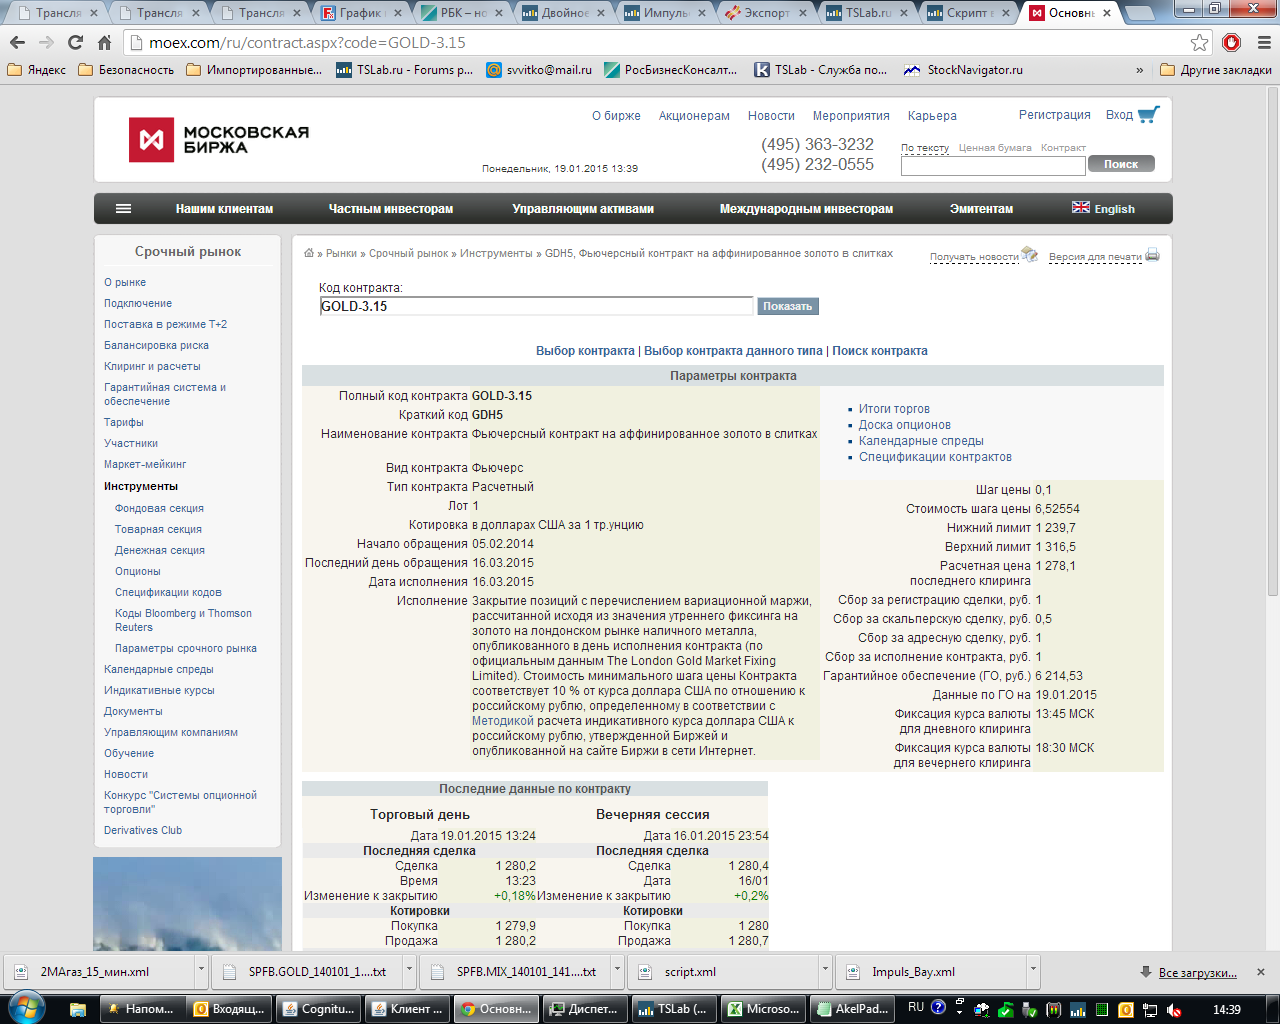The image size is (1280, 1024).
Task: Click the Показать button
Action: [788, 306]
